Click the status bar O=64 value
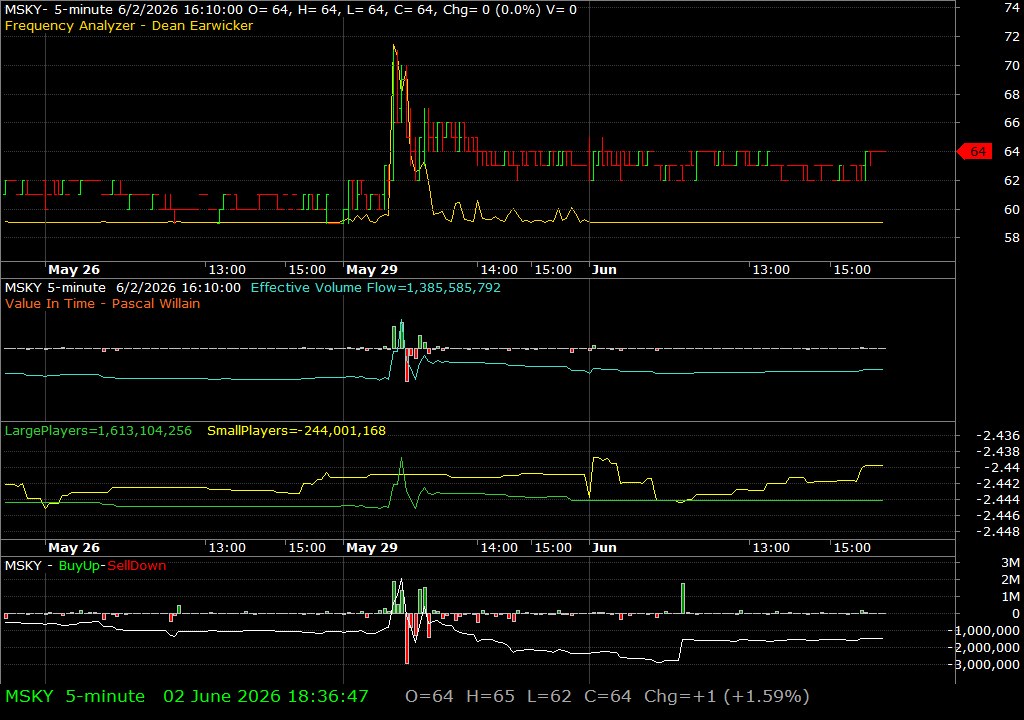1024x720 pixels. (429, 696)
